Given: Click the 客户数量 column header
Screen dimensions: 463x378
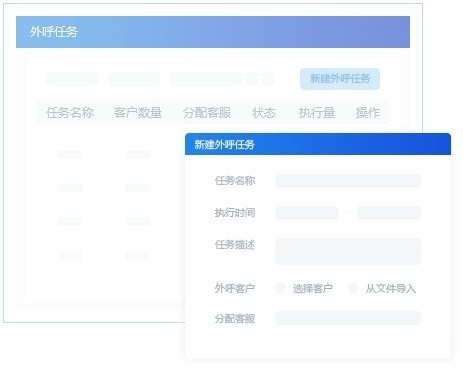Looking at the screenshot, I should coord(138,113).
